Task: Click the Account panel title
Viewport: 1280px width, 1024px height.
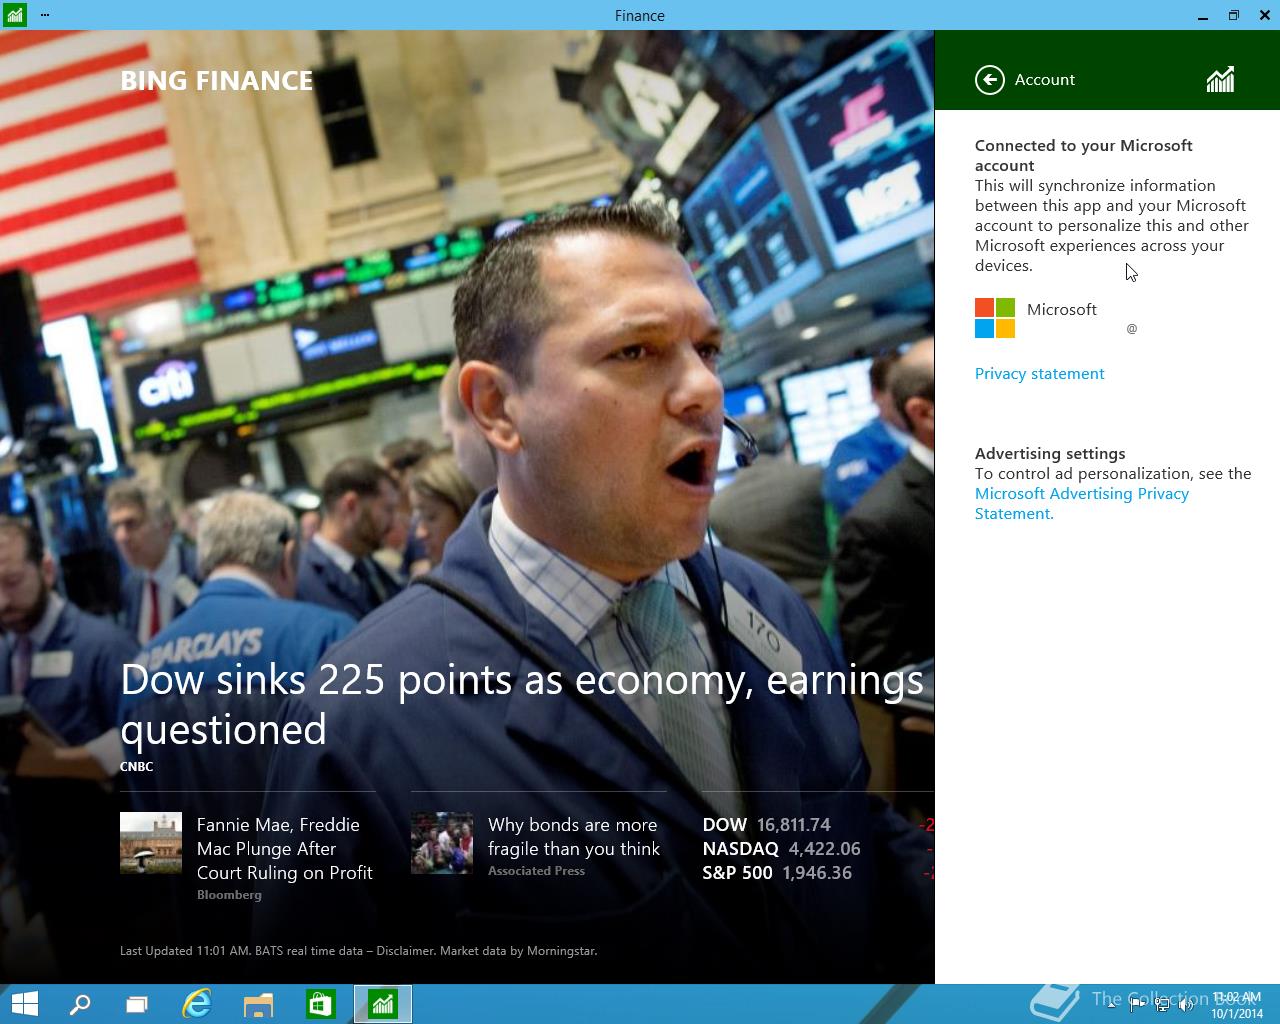Action: tap(1044, 80)
